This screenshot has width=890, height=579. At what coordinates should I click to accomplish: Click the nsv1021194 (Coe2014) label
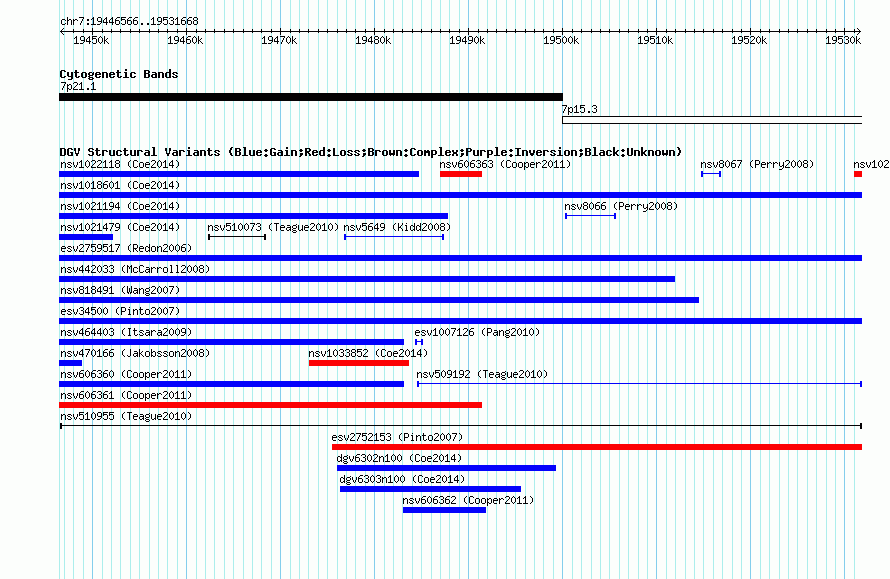tap(120, 207)
